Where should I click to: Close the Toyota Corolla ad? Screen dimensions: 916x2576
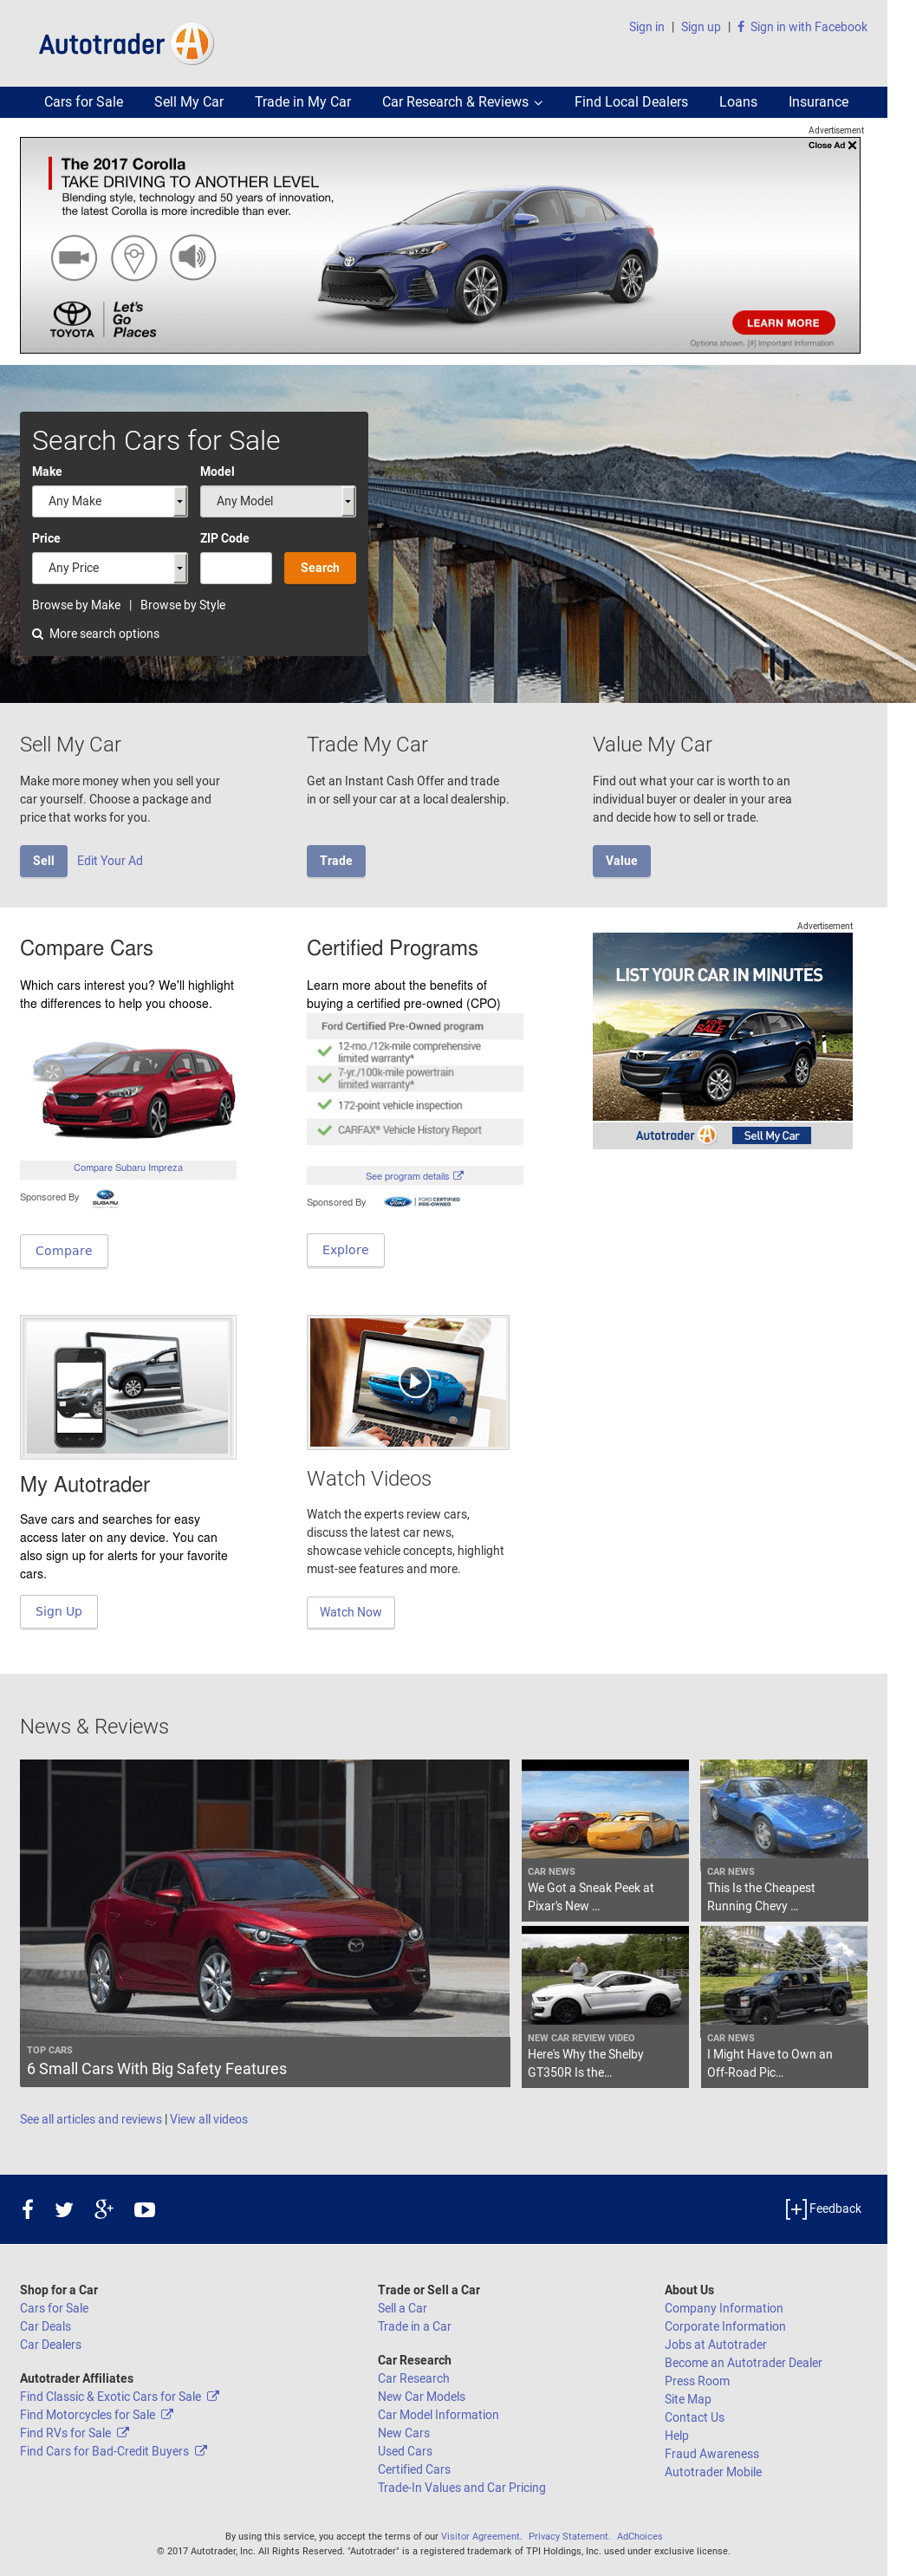832,145
